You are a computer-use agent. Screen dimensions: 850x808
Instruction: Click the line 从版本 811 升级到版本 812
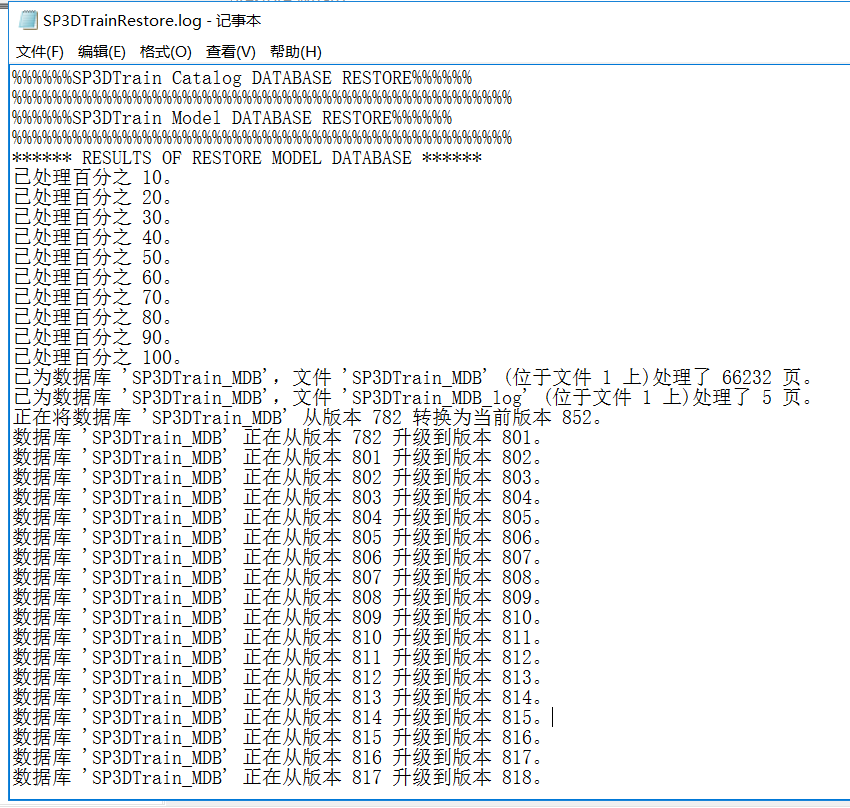277,659
